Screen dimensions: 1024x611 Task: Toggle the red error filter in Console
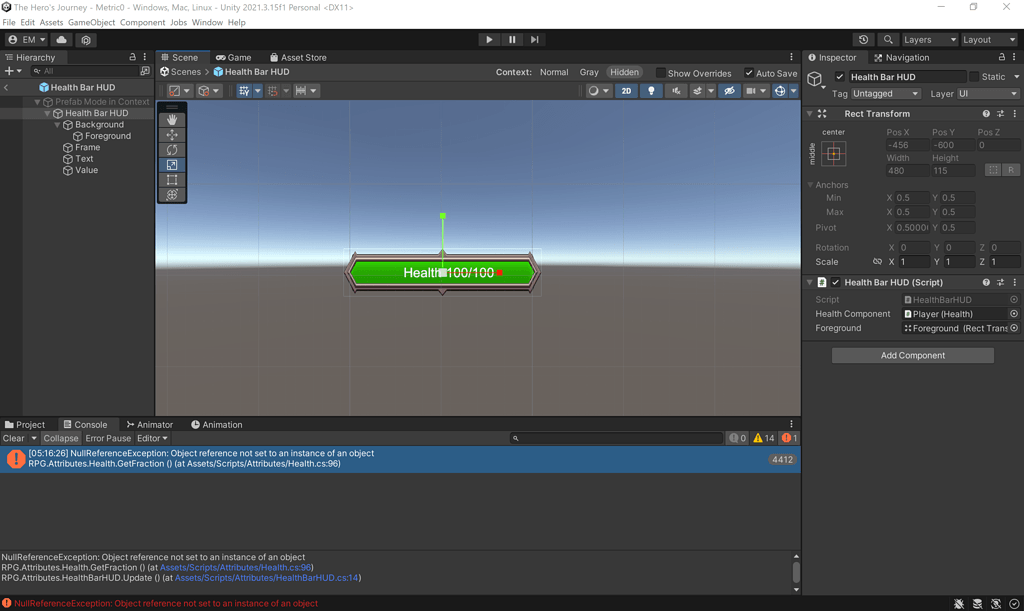(787, 437)
